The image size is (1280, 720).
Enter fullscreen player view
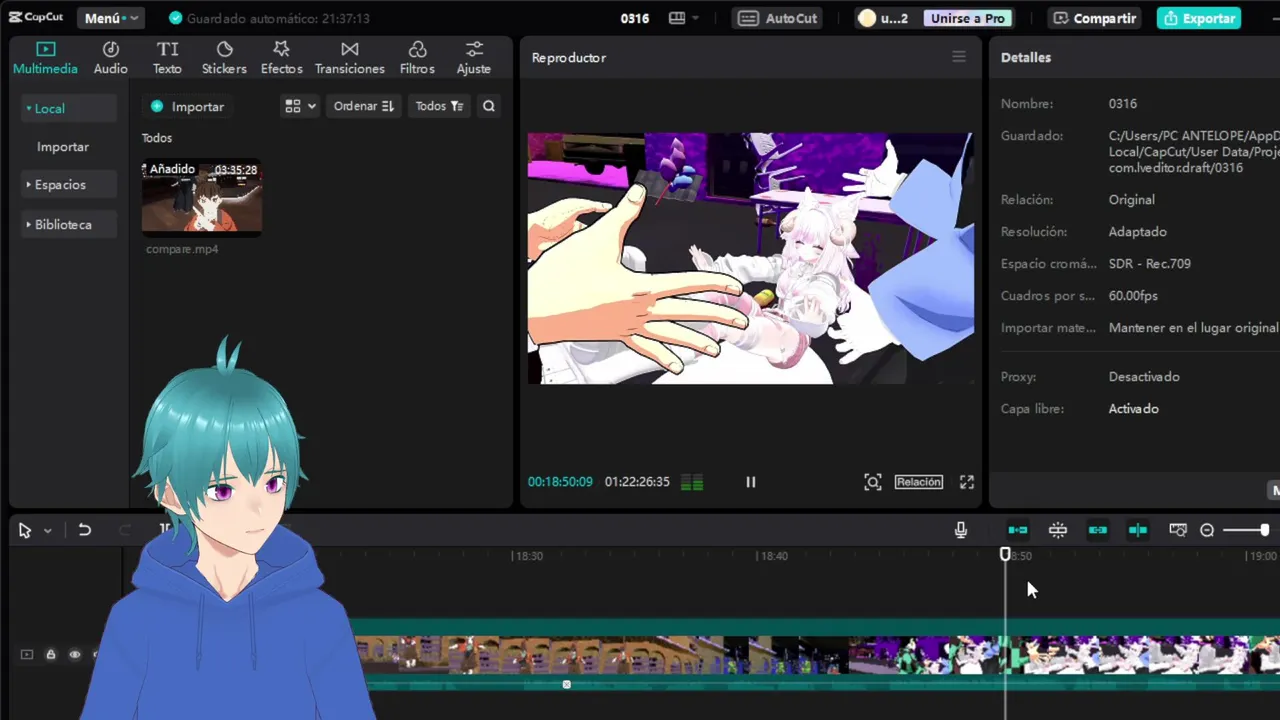[x=967, y=482]
